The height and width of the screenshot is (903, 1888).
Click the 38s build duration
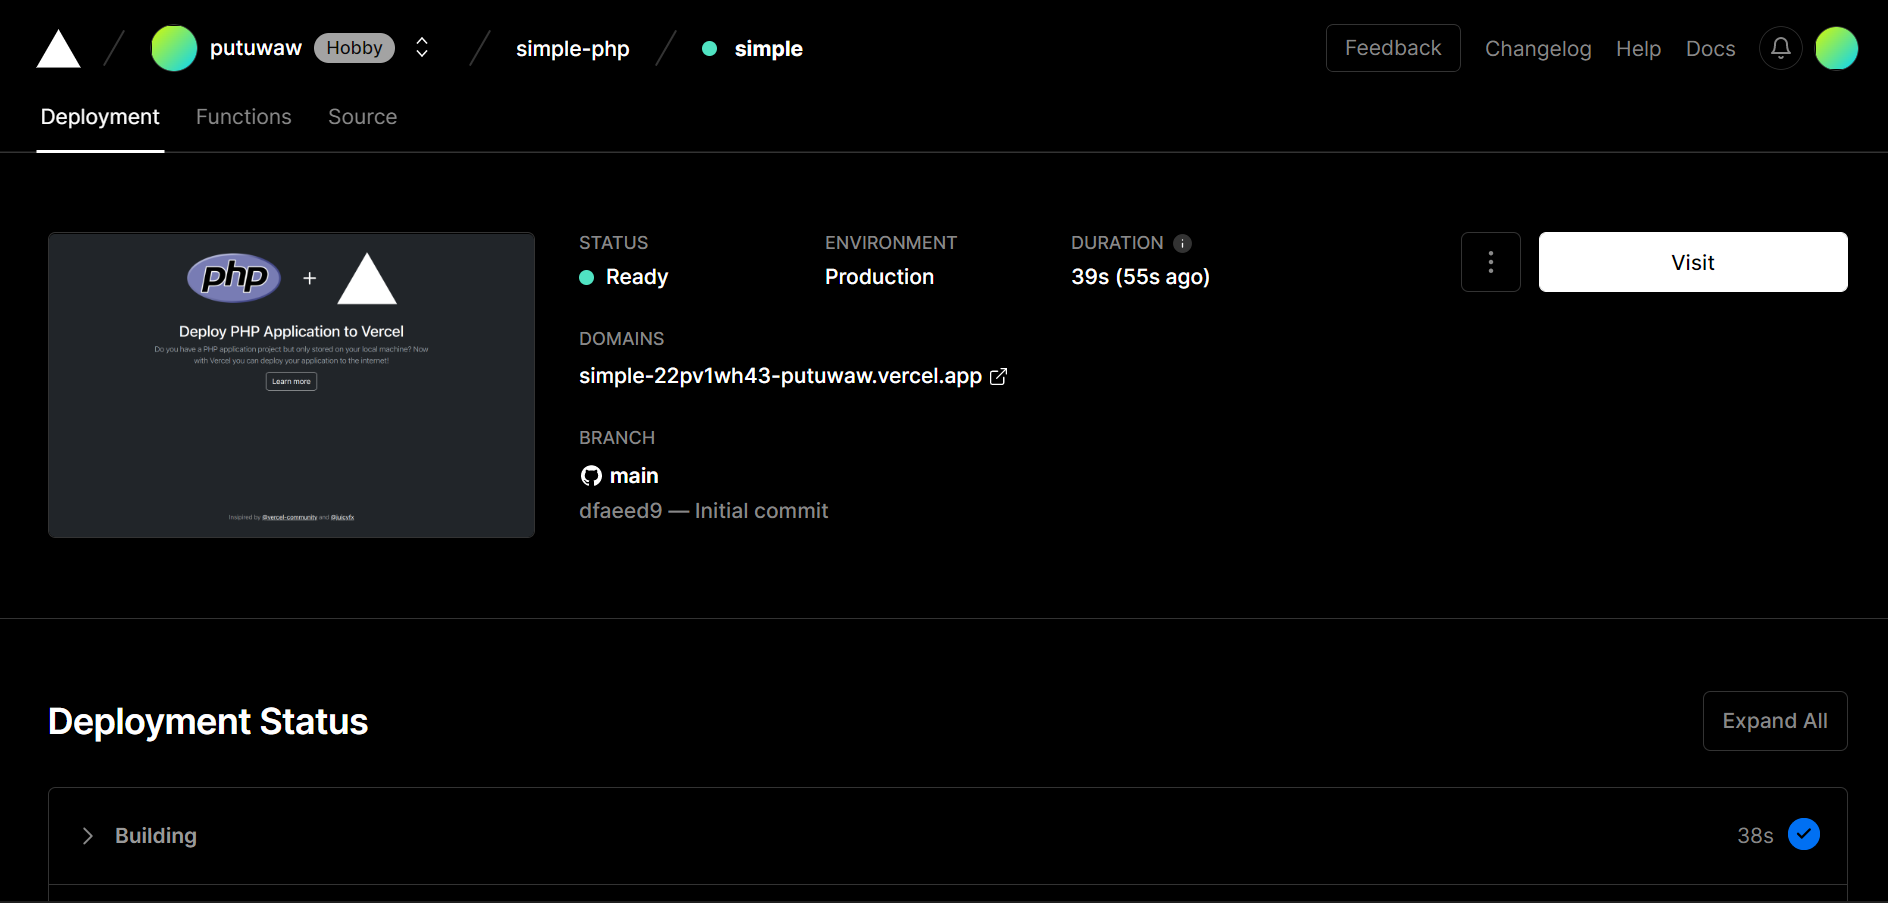(x=1755, y=836)
